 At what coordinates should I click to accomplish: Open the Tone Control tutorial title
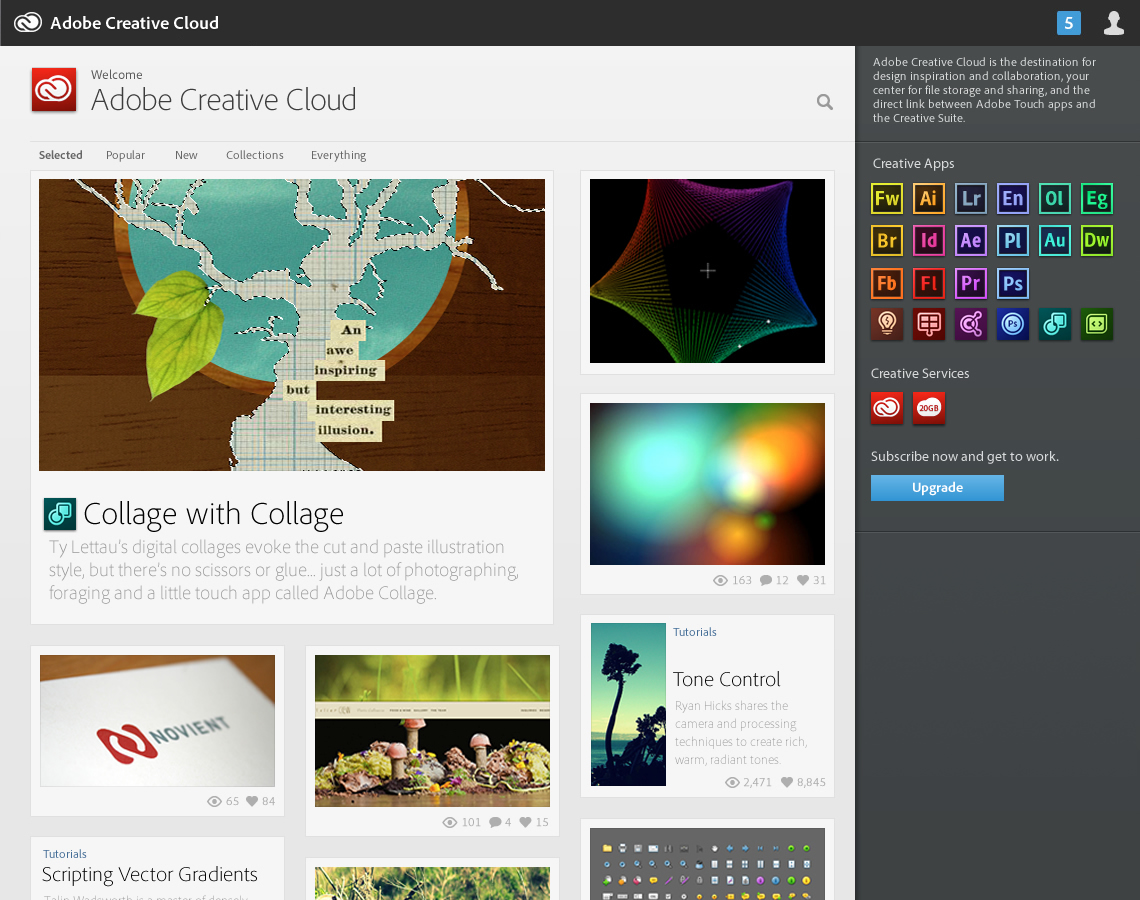(726, 679)
